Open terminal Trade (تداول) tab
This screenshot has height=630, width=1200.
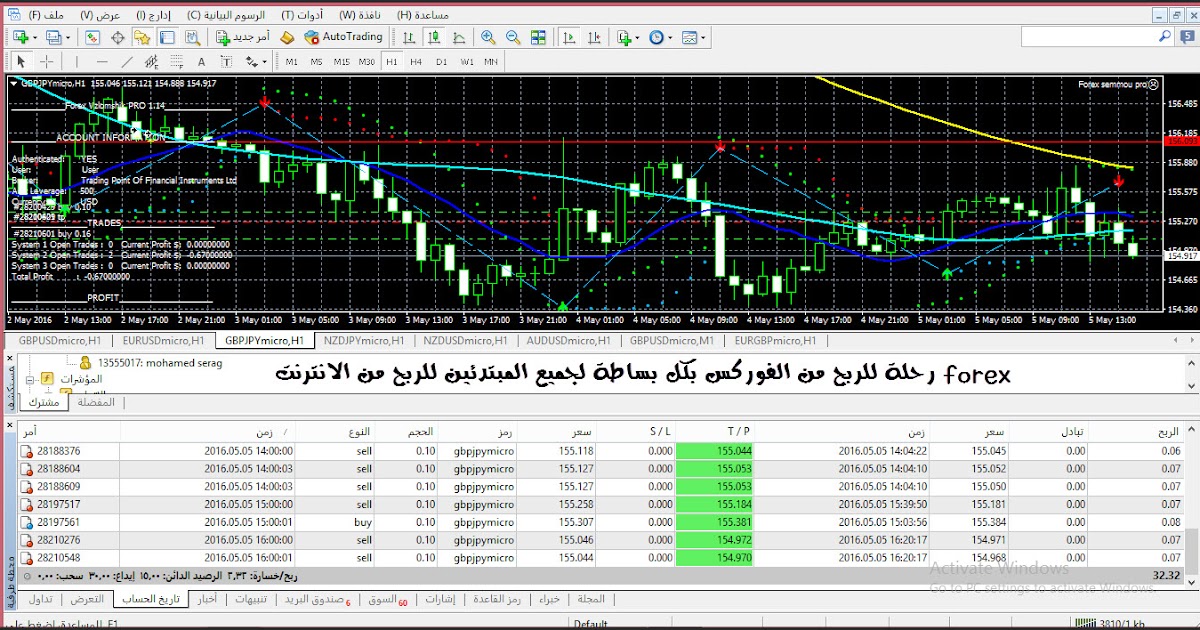tap(41, 600)
